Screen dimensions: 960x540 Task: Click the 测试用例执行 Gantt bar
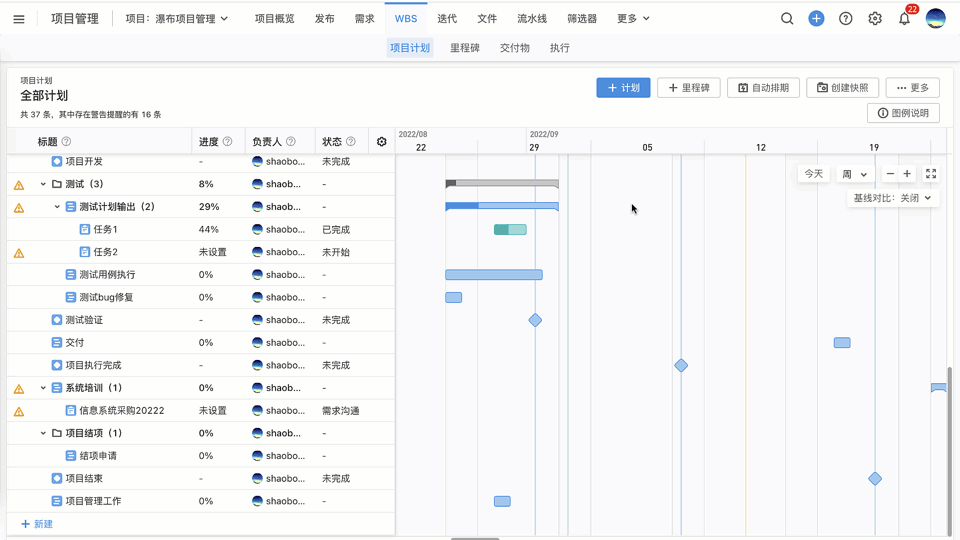coord(494,275)
